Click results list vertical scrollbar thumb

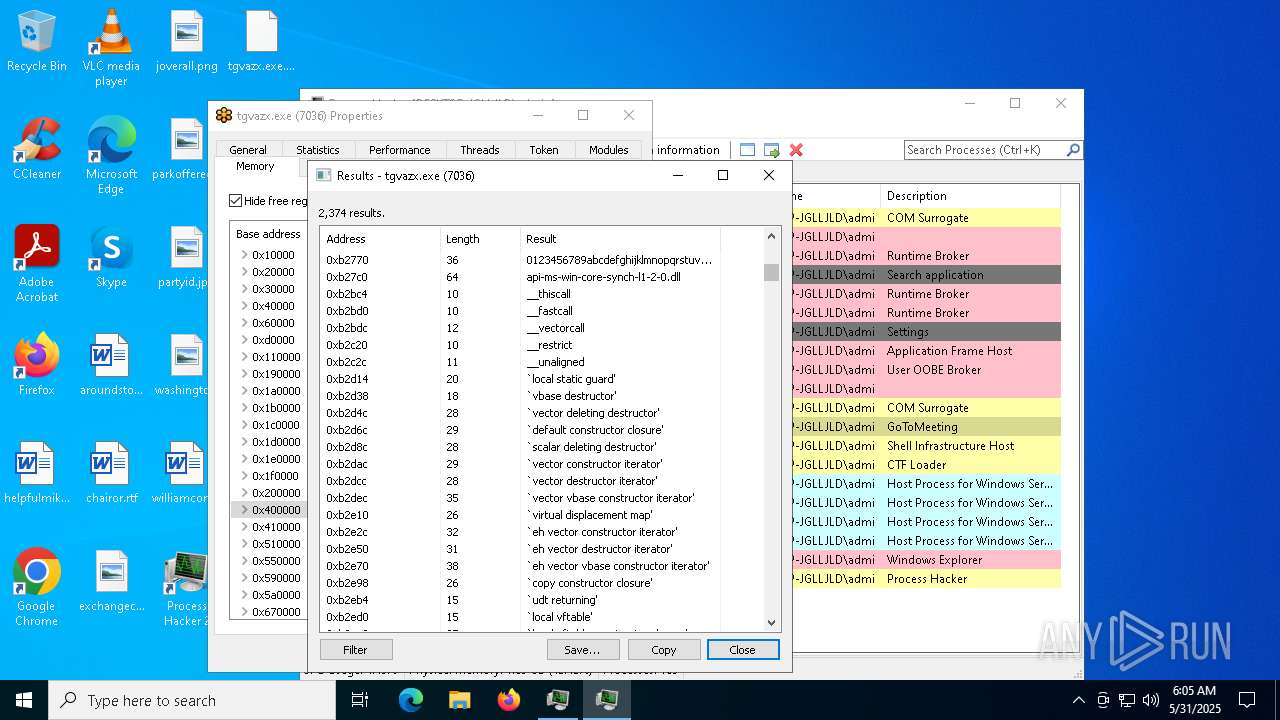click(771, 273)
